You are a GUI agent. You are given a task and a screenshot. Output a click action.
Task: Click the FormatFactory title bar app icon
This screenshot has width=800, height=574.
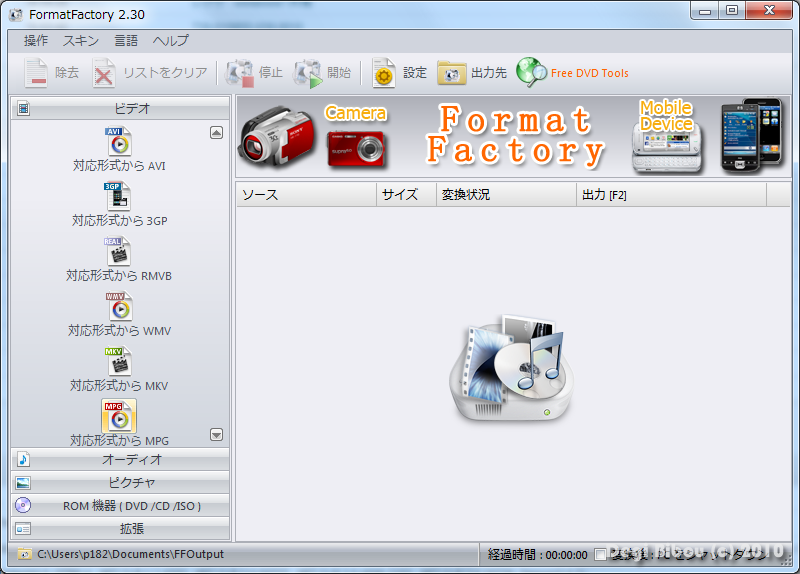click(16, 14)
